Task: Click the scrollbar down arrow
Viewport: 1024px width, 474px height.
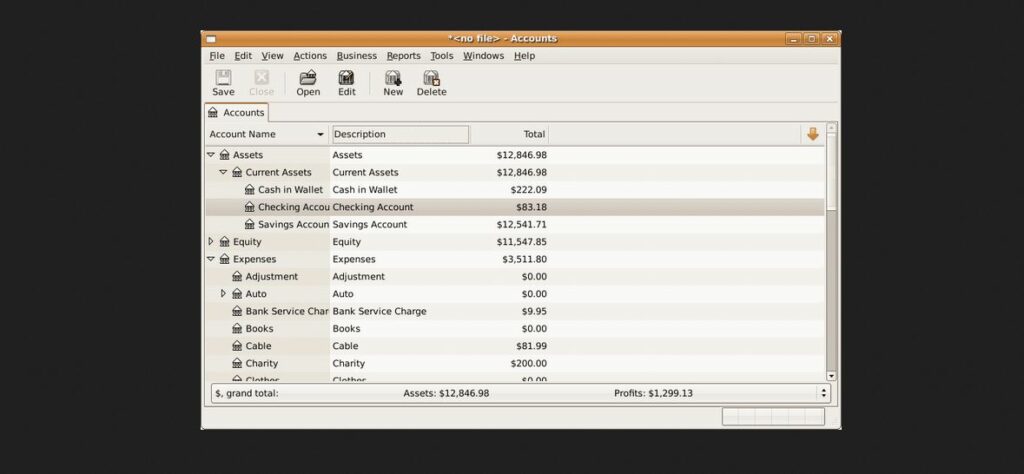Action: pyautogui.click(x=831, y=376)
